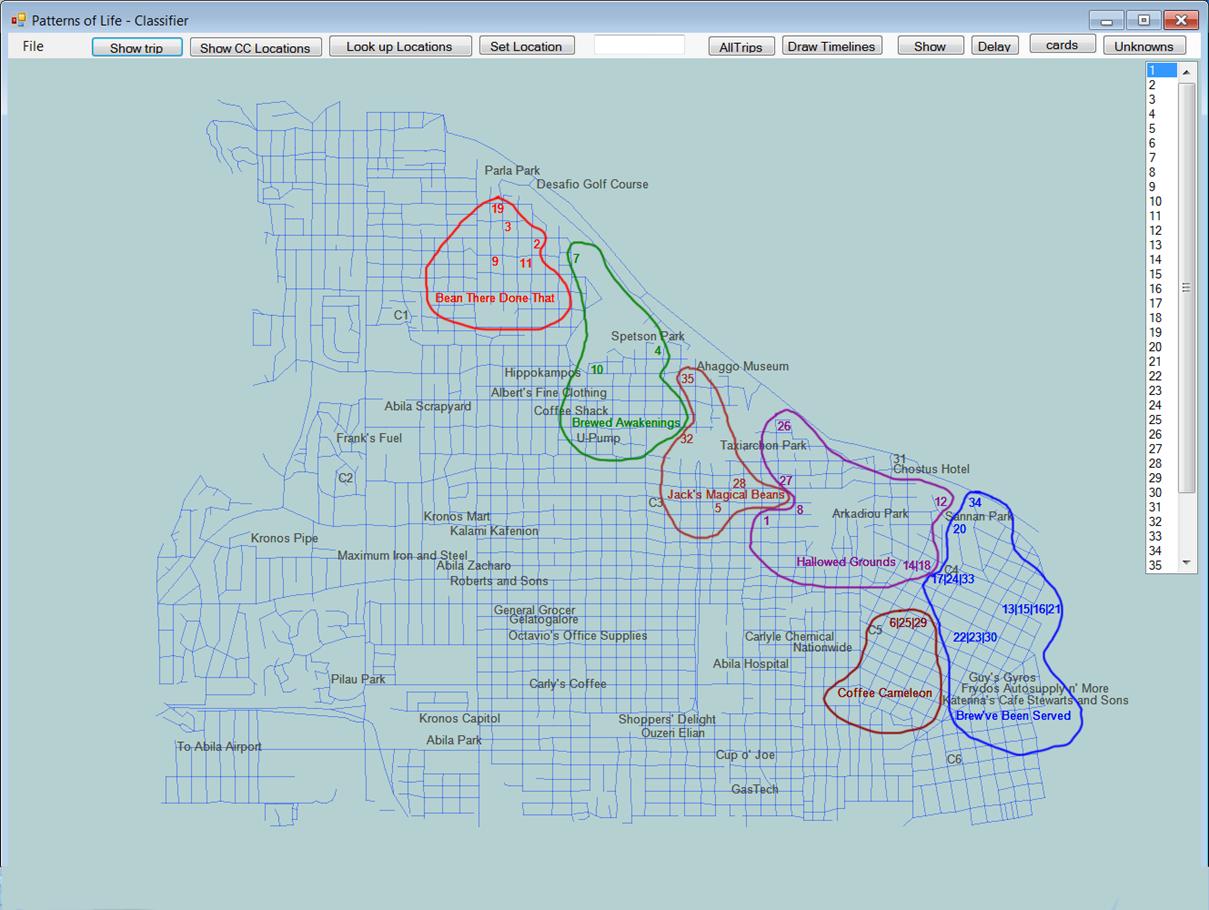This screenshot has height=910, width=1209.
Task: Focus the empty text field in toolbar
Action: [x=639, y=45]
